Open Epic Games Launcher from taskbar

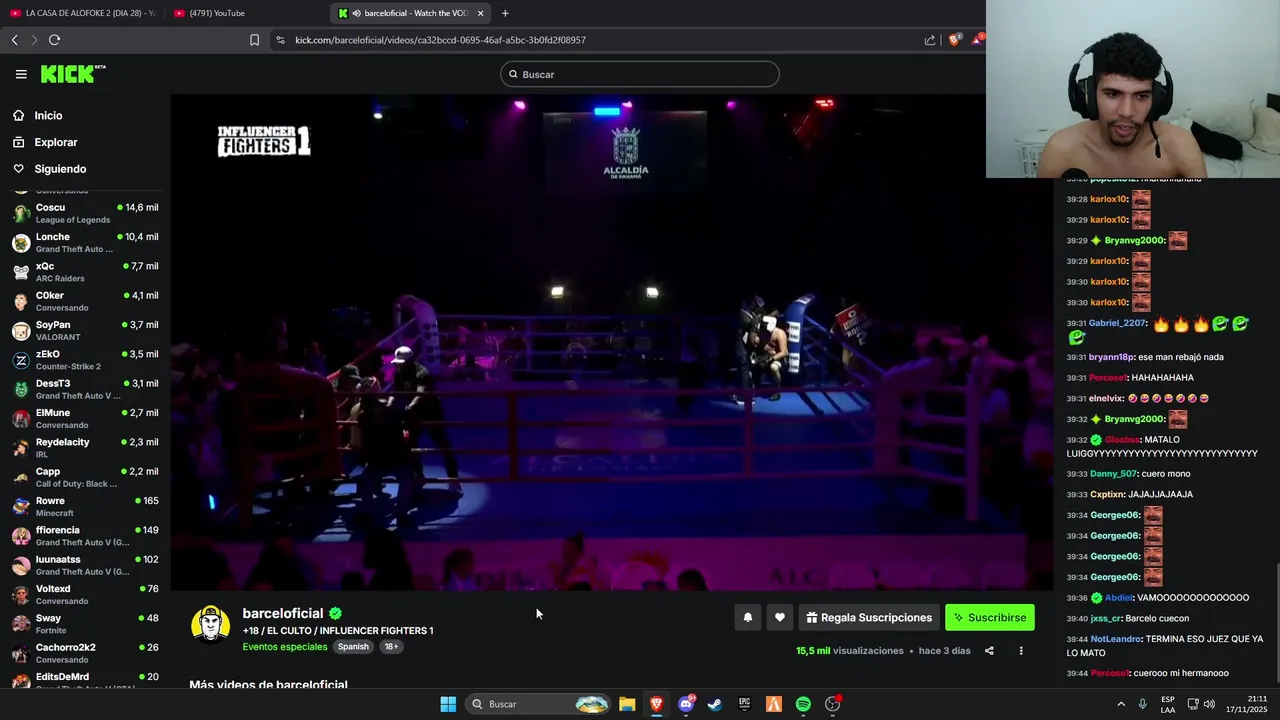[744, 704]
